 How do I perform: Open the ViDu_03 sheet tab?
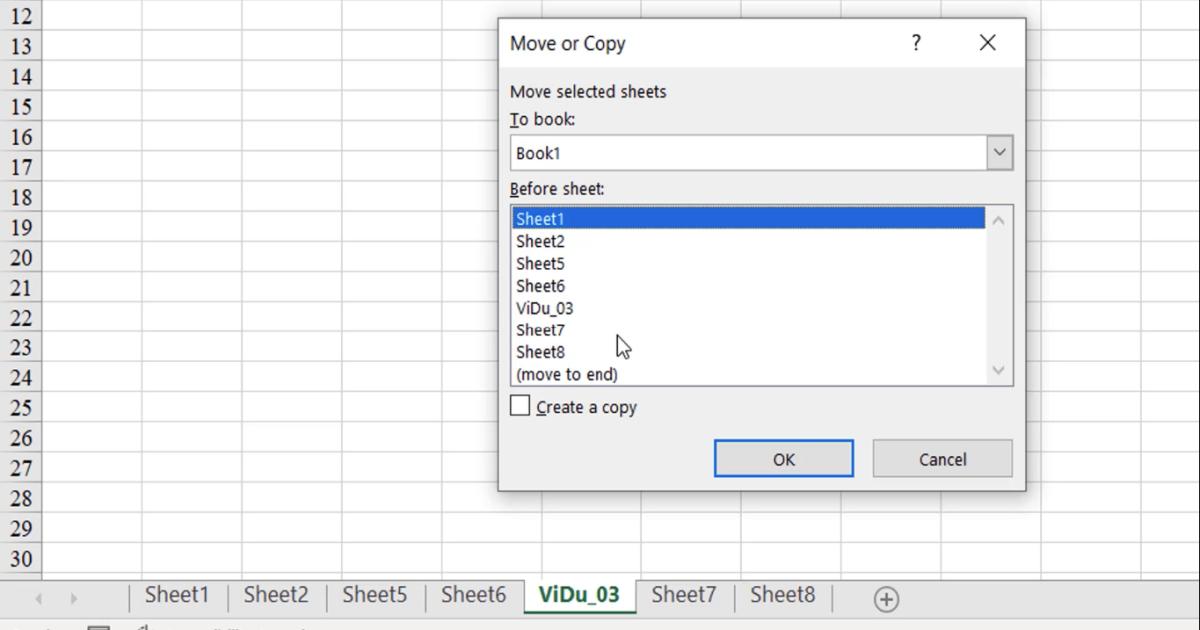click(x=580, y=593)
